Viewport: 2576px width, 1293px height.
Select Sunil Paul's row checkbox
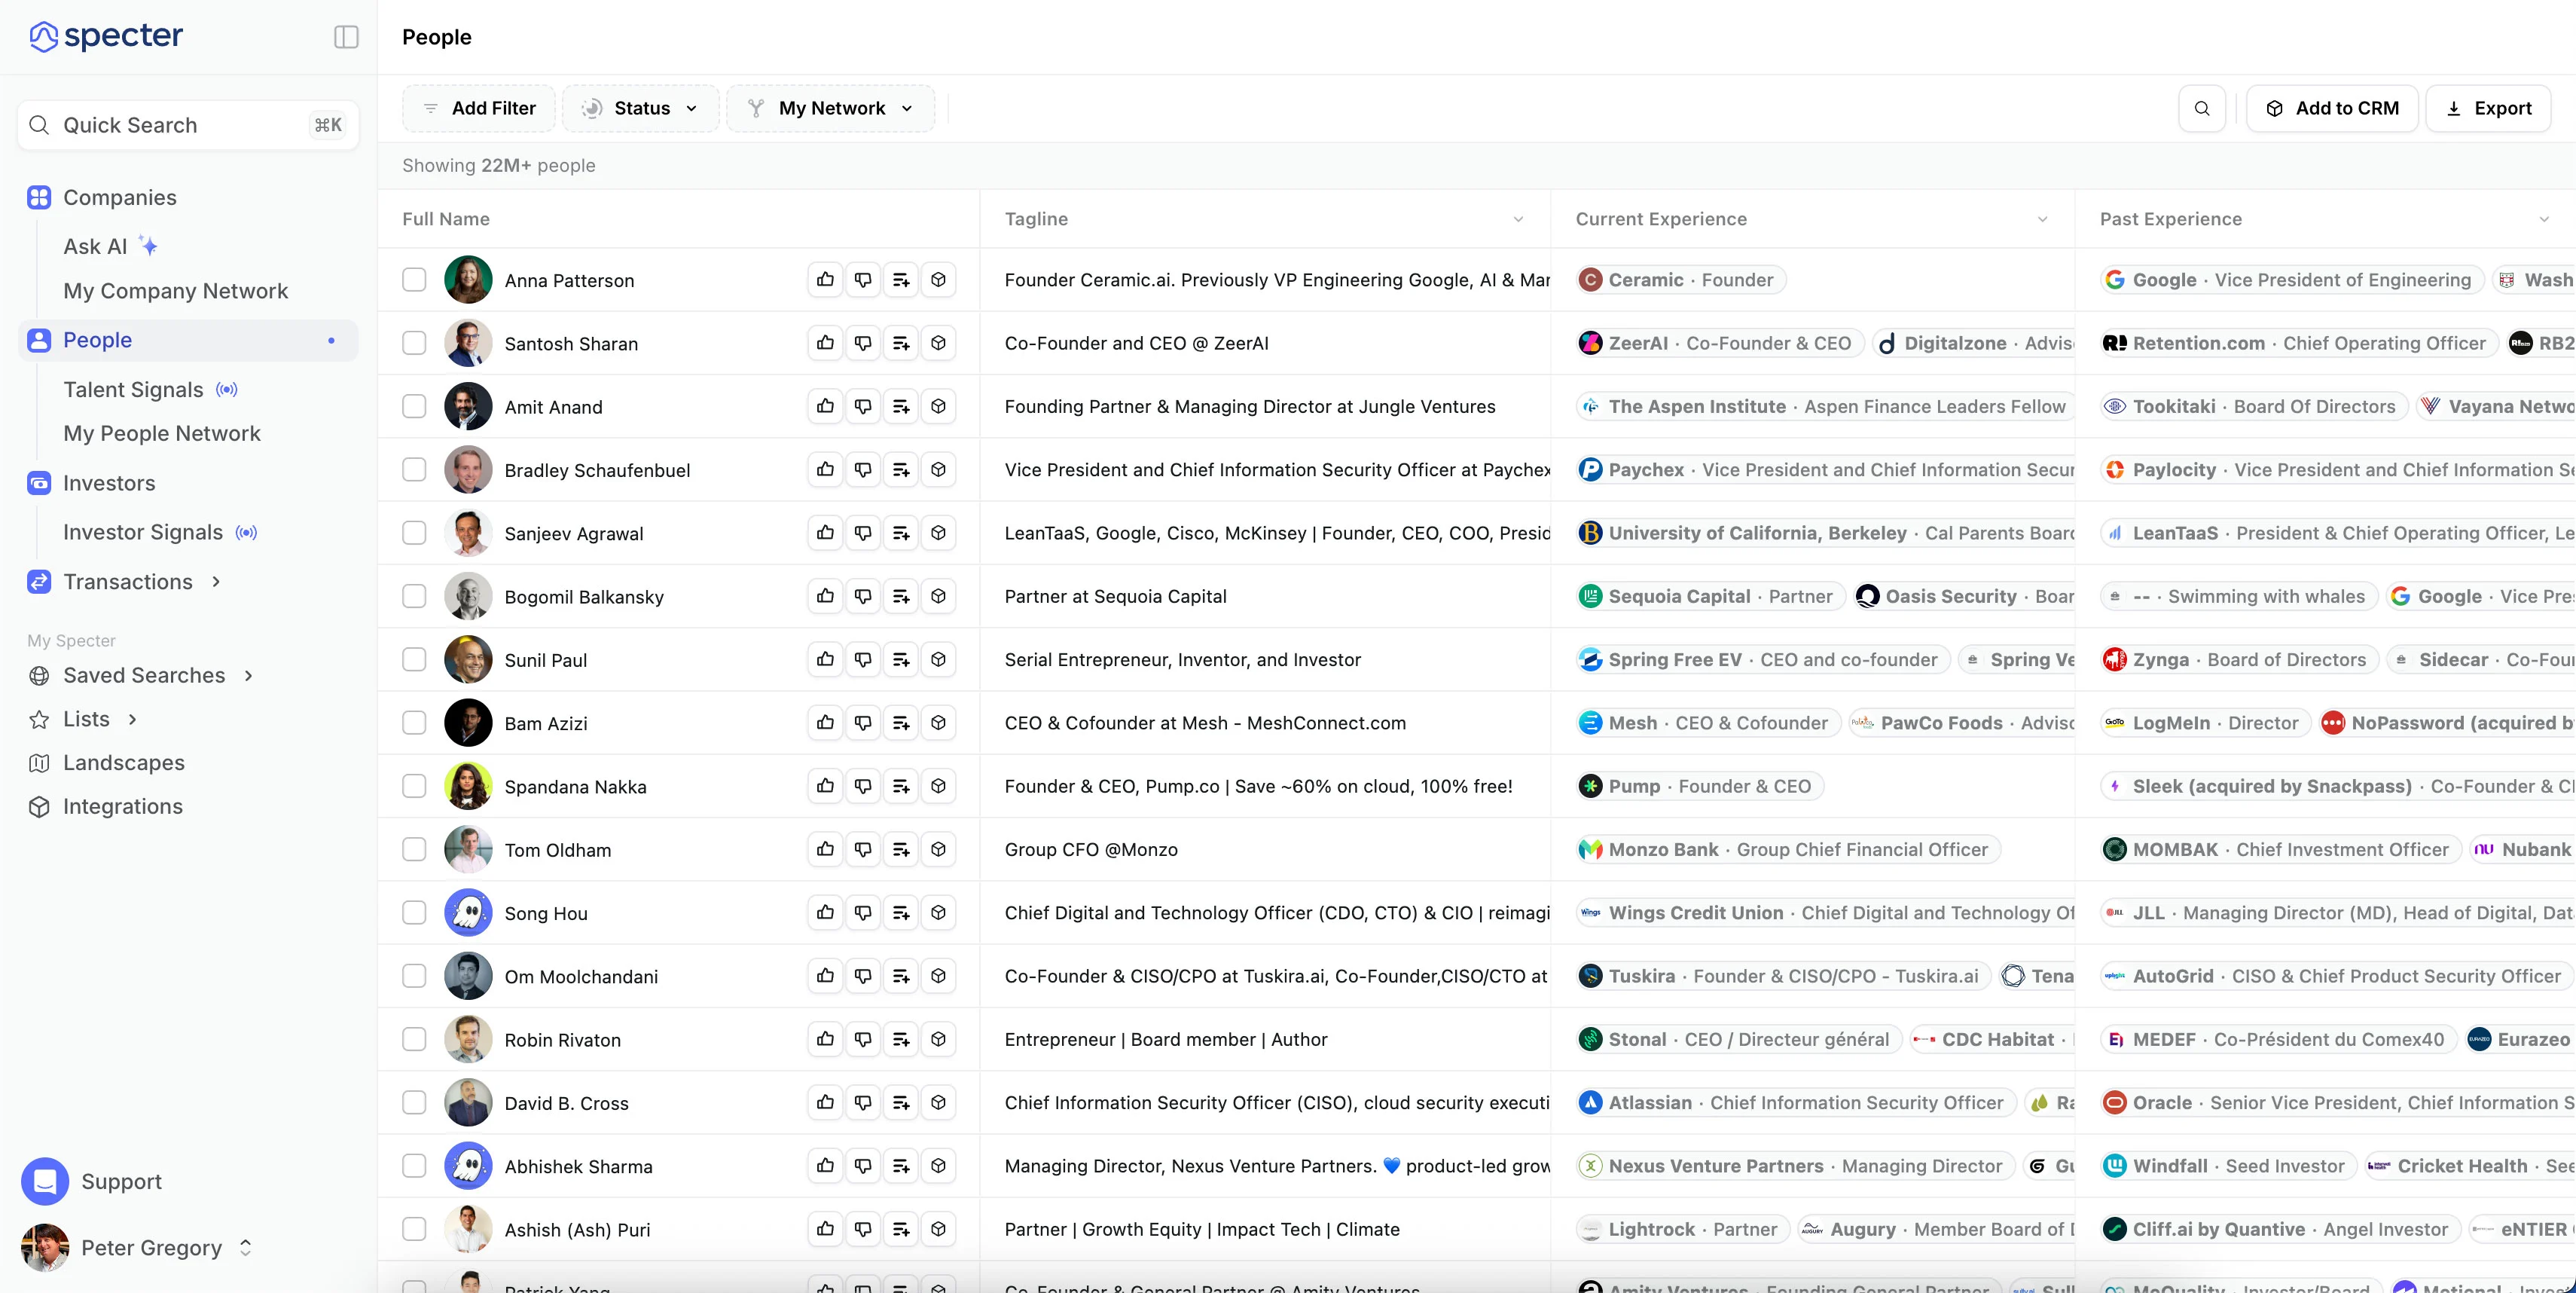click(414, 659)
